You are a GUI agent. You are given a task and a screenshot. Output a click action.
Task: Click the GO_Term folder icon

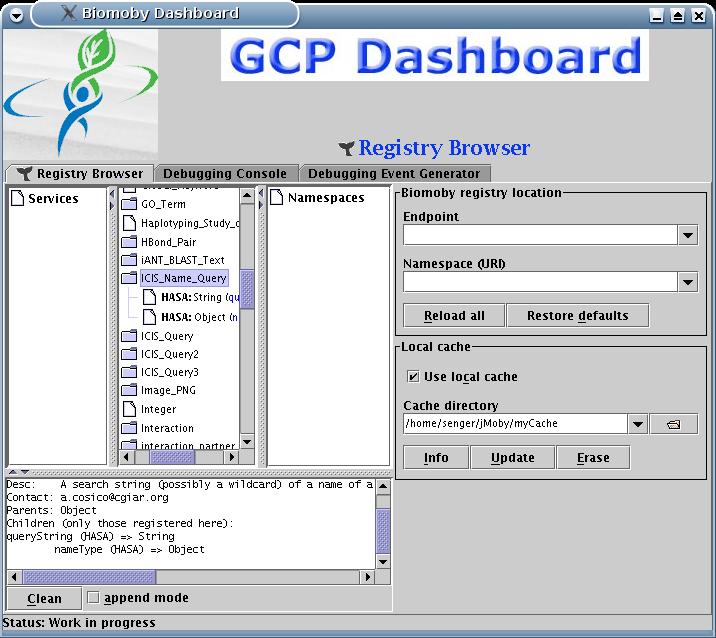[129, 204]
